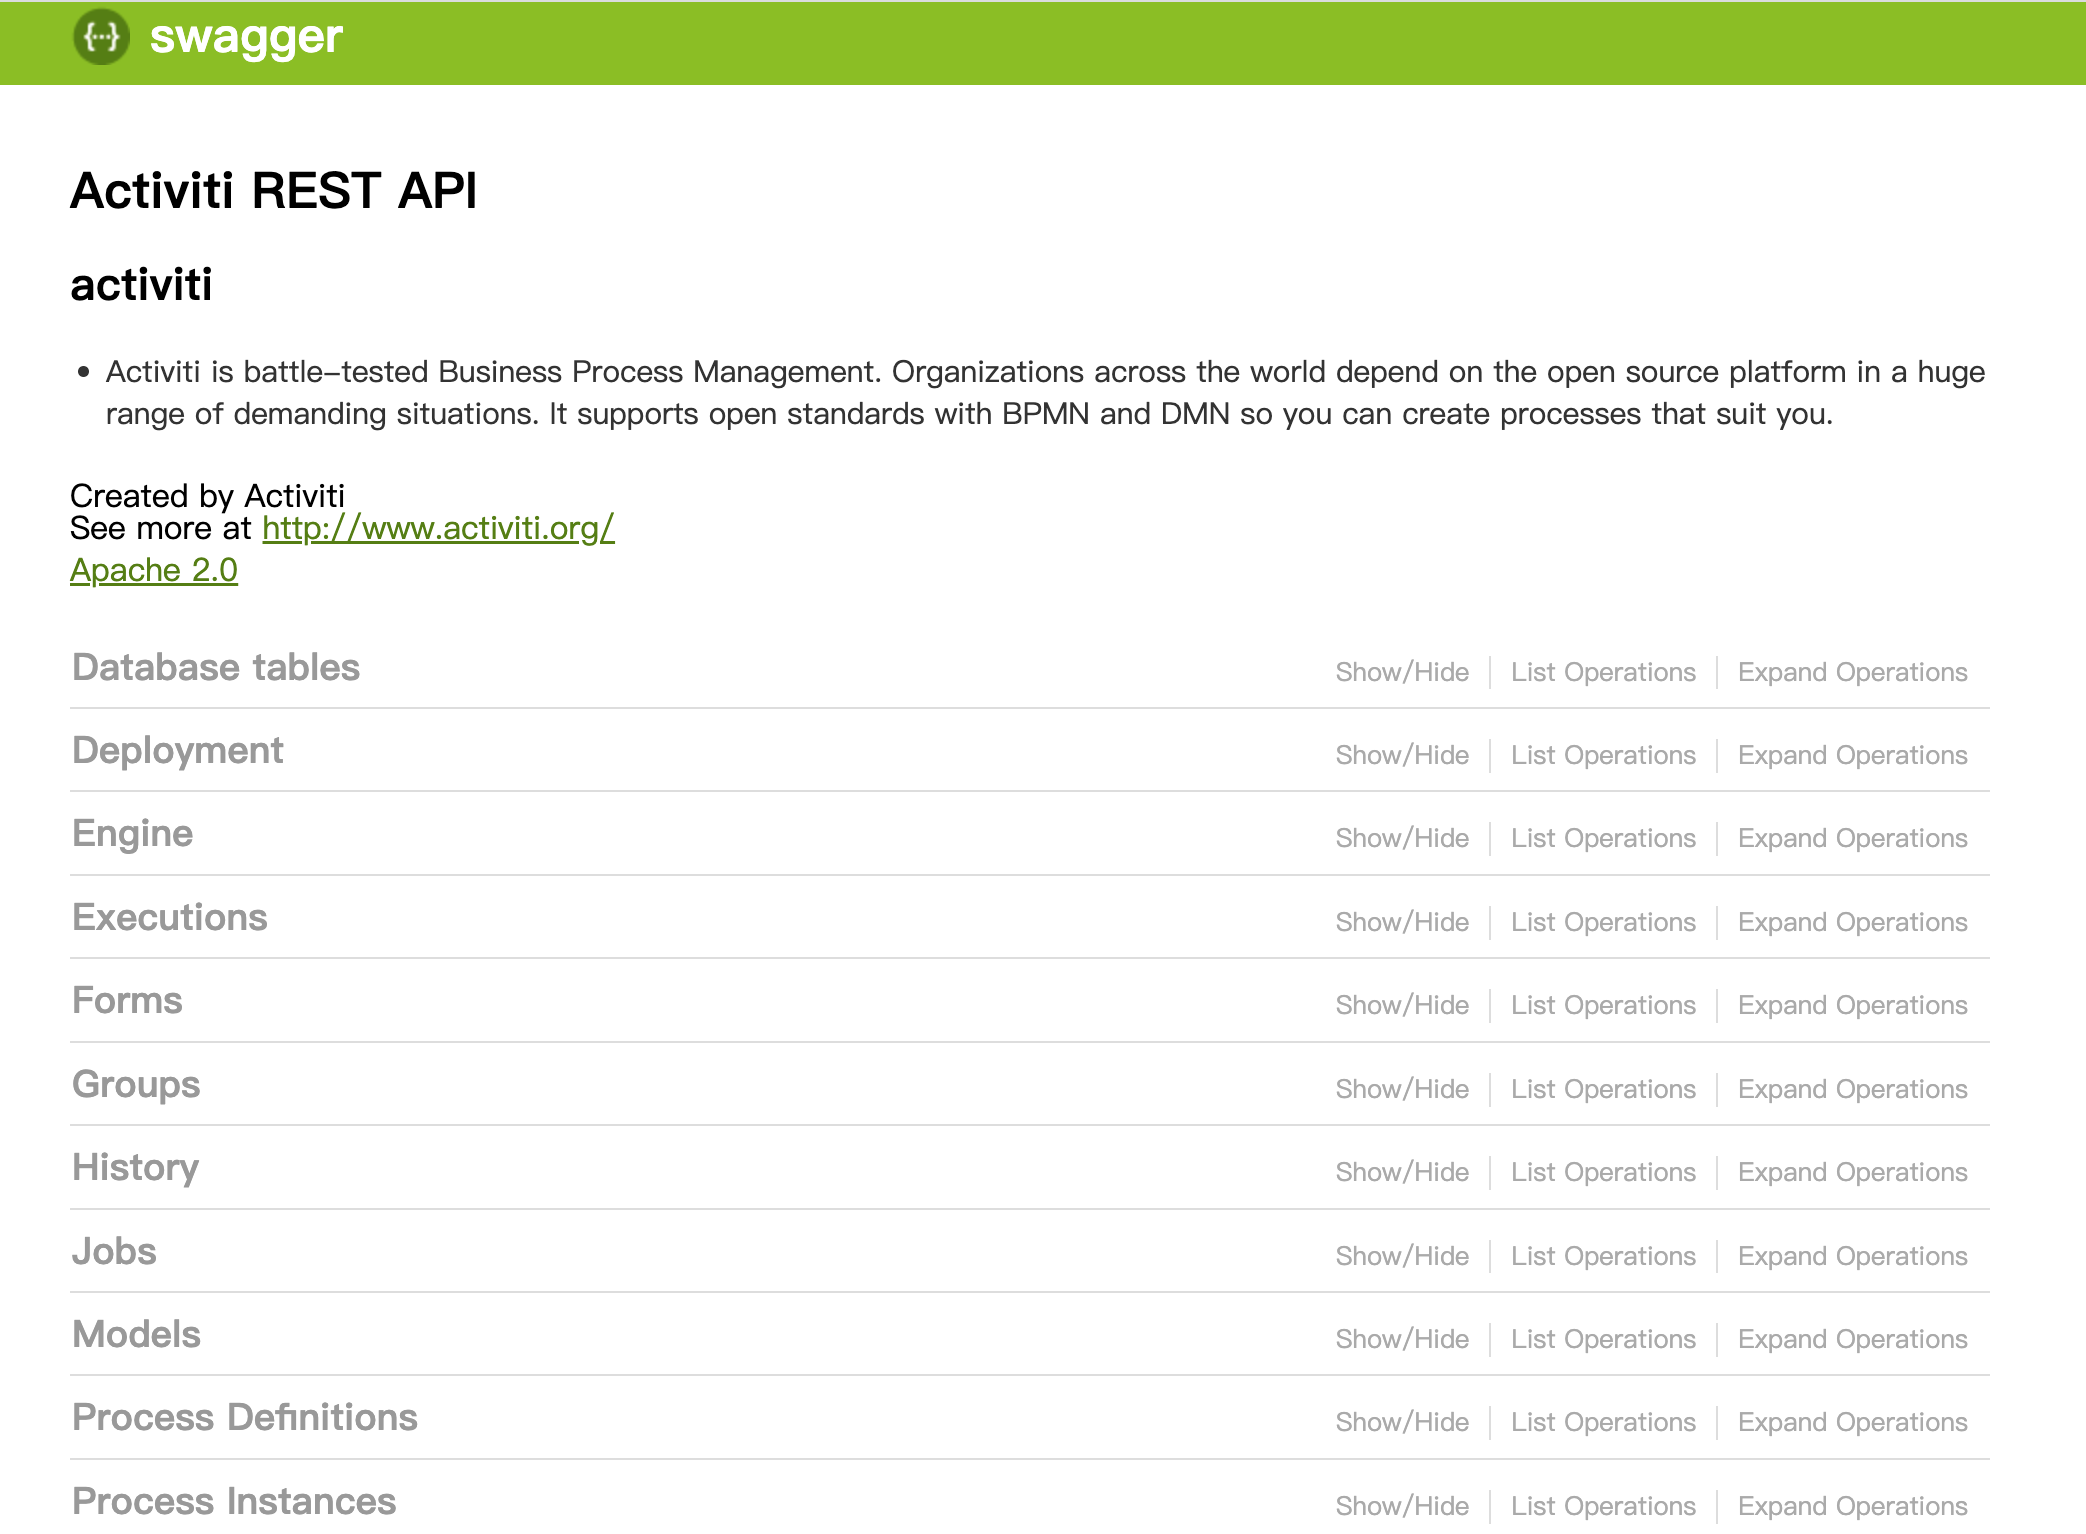List Operations for Models
Image resolution: width=2086 pixels, height=1534 pixels.
point(1603,1339)
